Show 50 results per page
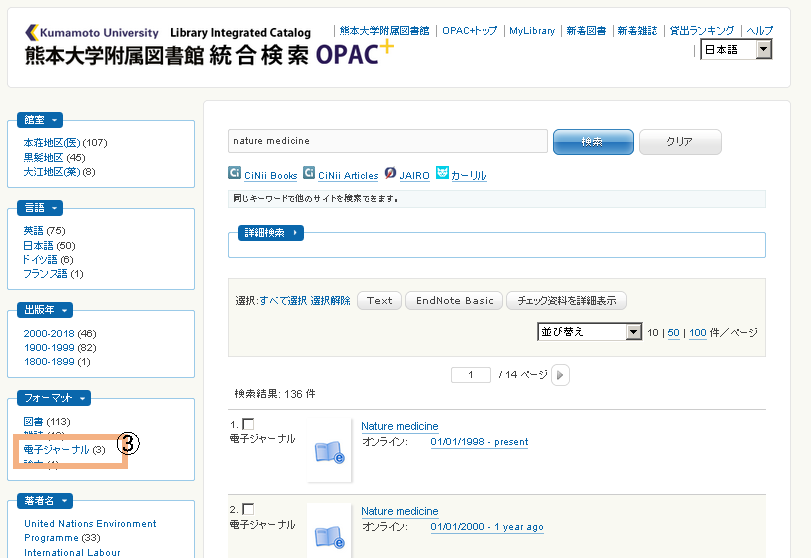This screenshot has height=558, width=811. coord(673,333)
